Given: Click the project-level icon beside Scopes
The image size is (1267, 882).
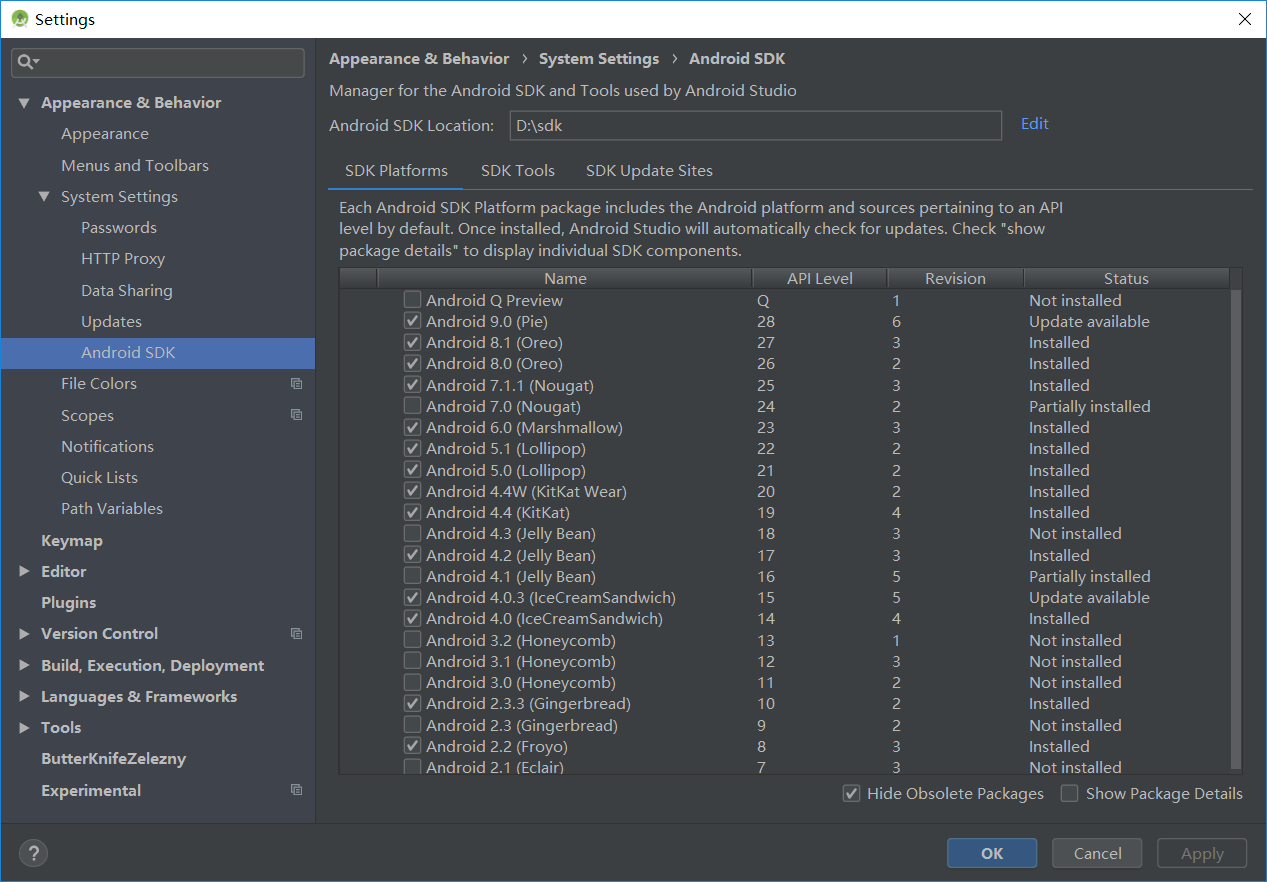Looking at the screenshot, I should (296, 415).
